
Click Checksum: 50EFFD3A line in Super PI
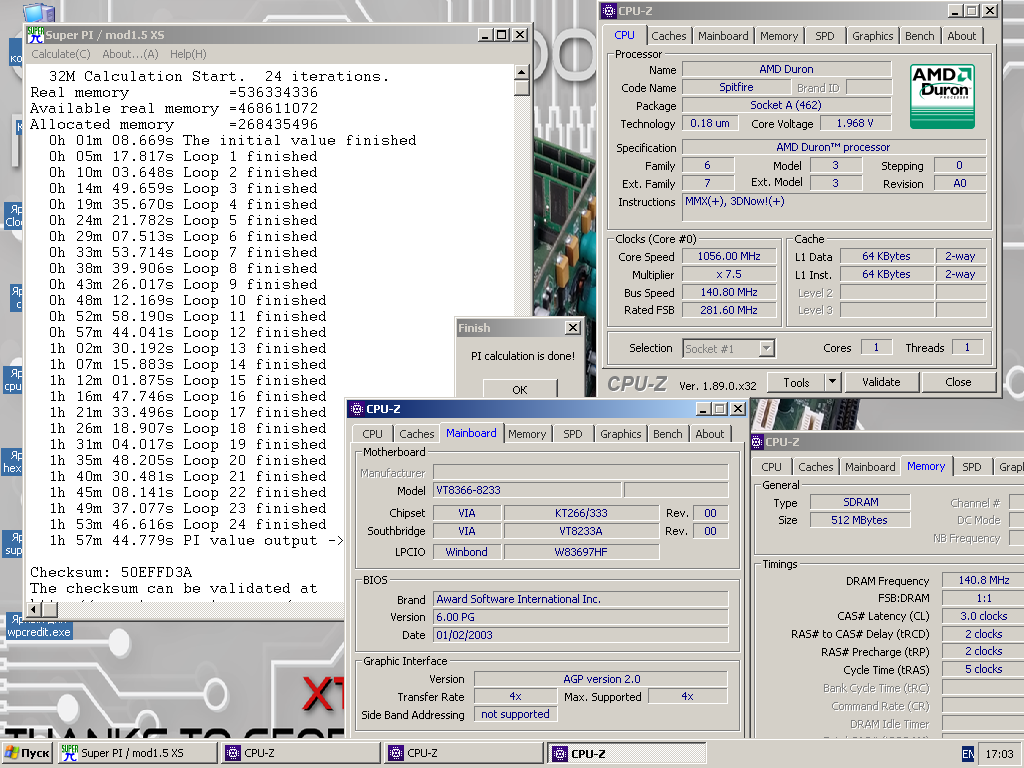pos(111,573)
